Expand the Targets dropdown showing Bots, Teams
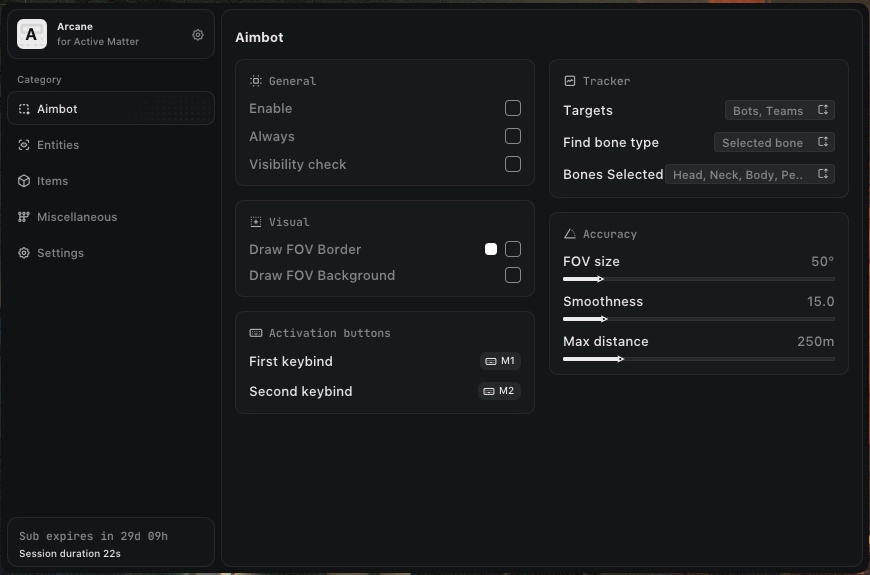This screenshot has width=870, height=575. click(779, 111)
